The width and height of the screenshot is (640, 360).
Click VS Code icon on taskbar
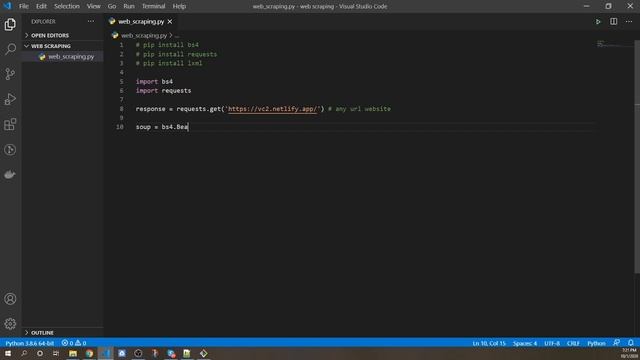pos(106,353)
